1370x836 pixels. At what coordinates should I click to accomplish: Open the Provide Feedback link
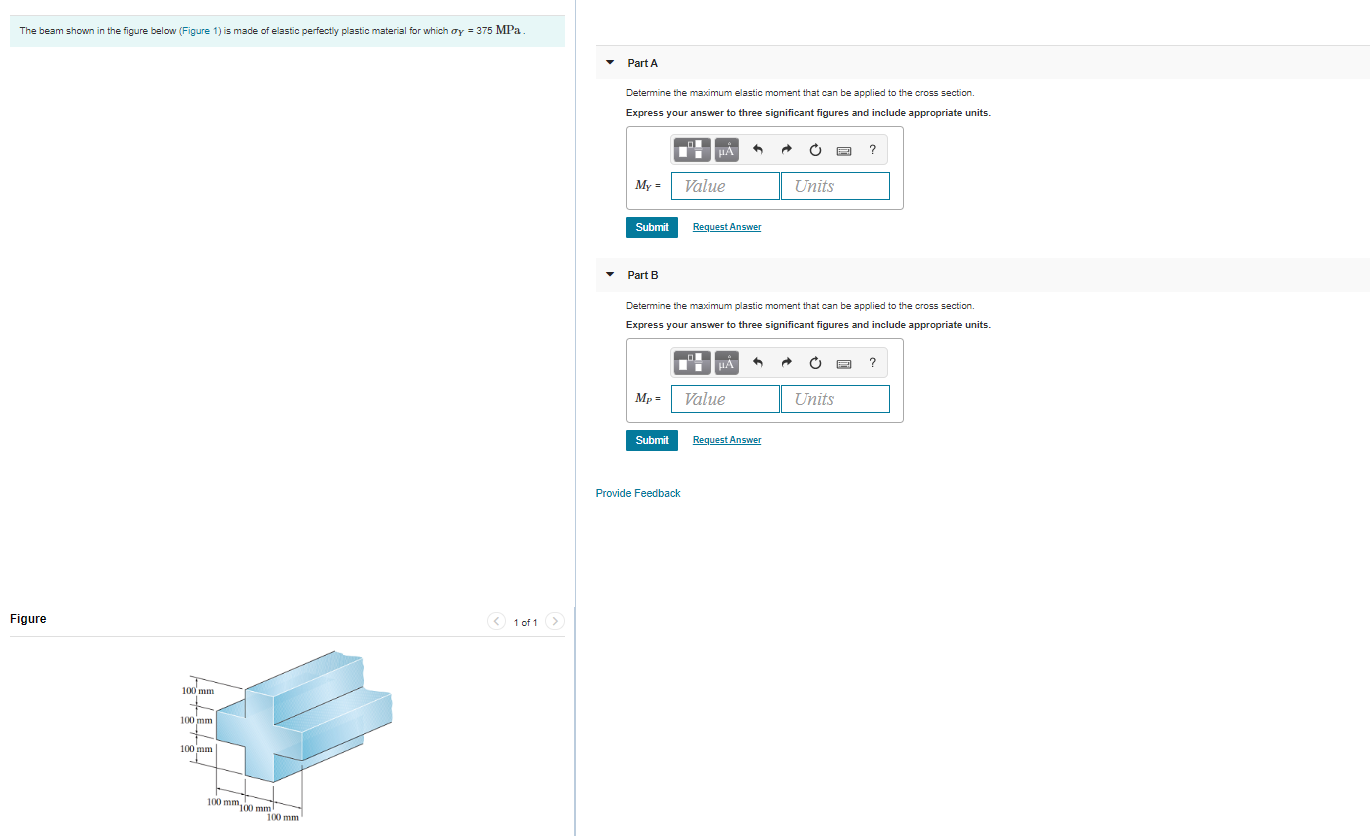(638, 493)
